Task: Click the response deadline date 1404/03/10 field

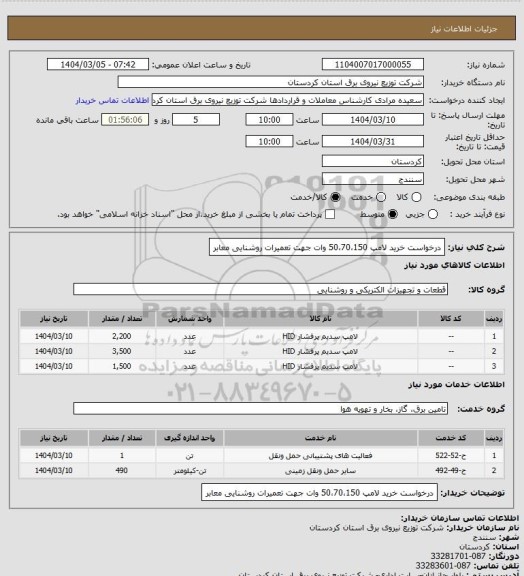Action: click(373, 120)
